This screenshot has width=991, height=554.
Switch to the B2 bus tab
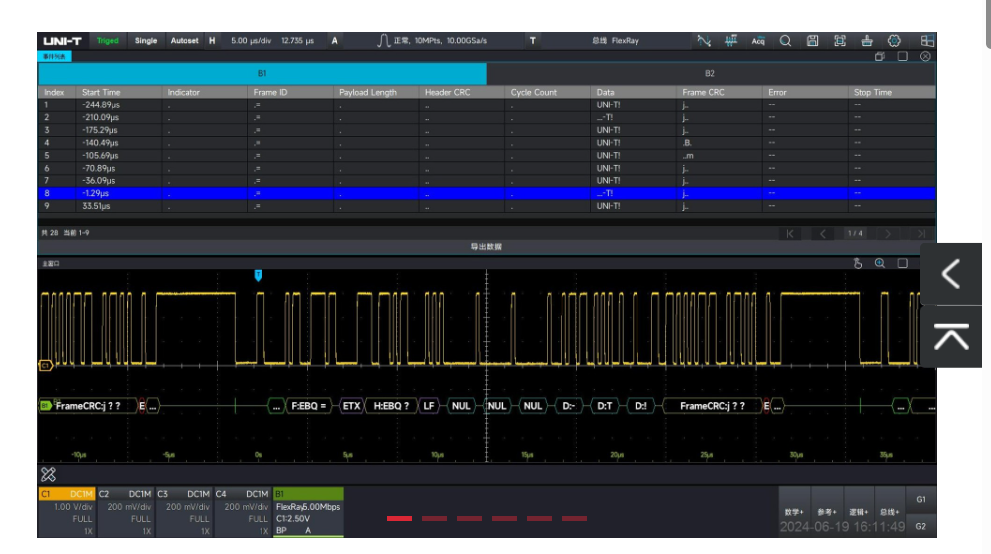pyautogui.click(x=710, y=73)
